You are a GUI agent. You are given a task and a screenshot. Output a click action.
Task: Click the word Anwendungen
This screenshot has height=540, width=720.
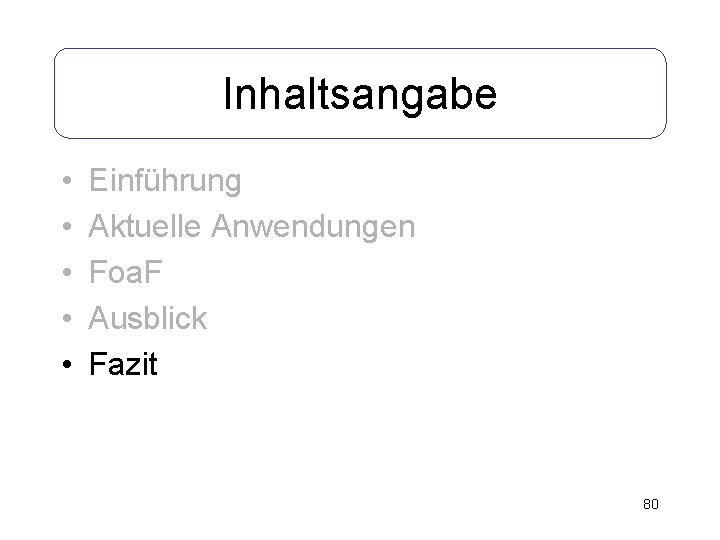(x=315, y=227)
